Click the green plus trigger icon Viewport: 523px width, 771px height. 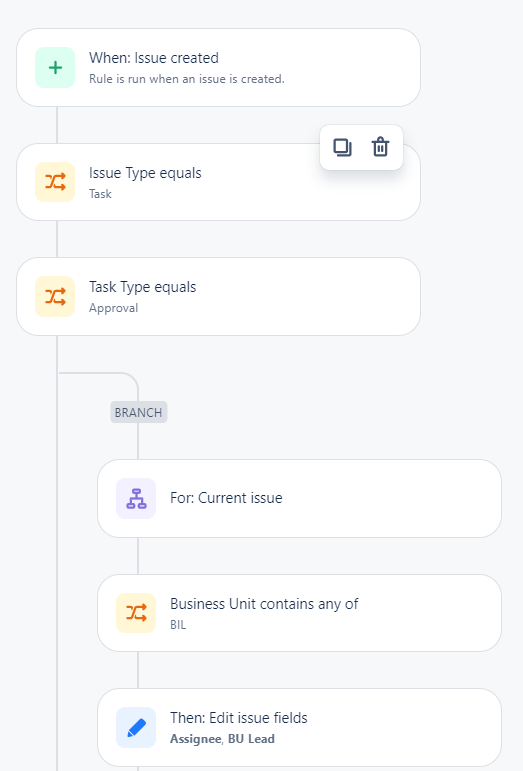(x=55, y=67)
